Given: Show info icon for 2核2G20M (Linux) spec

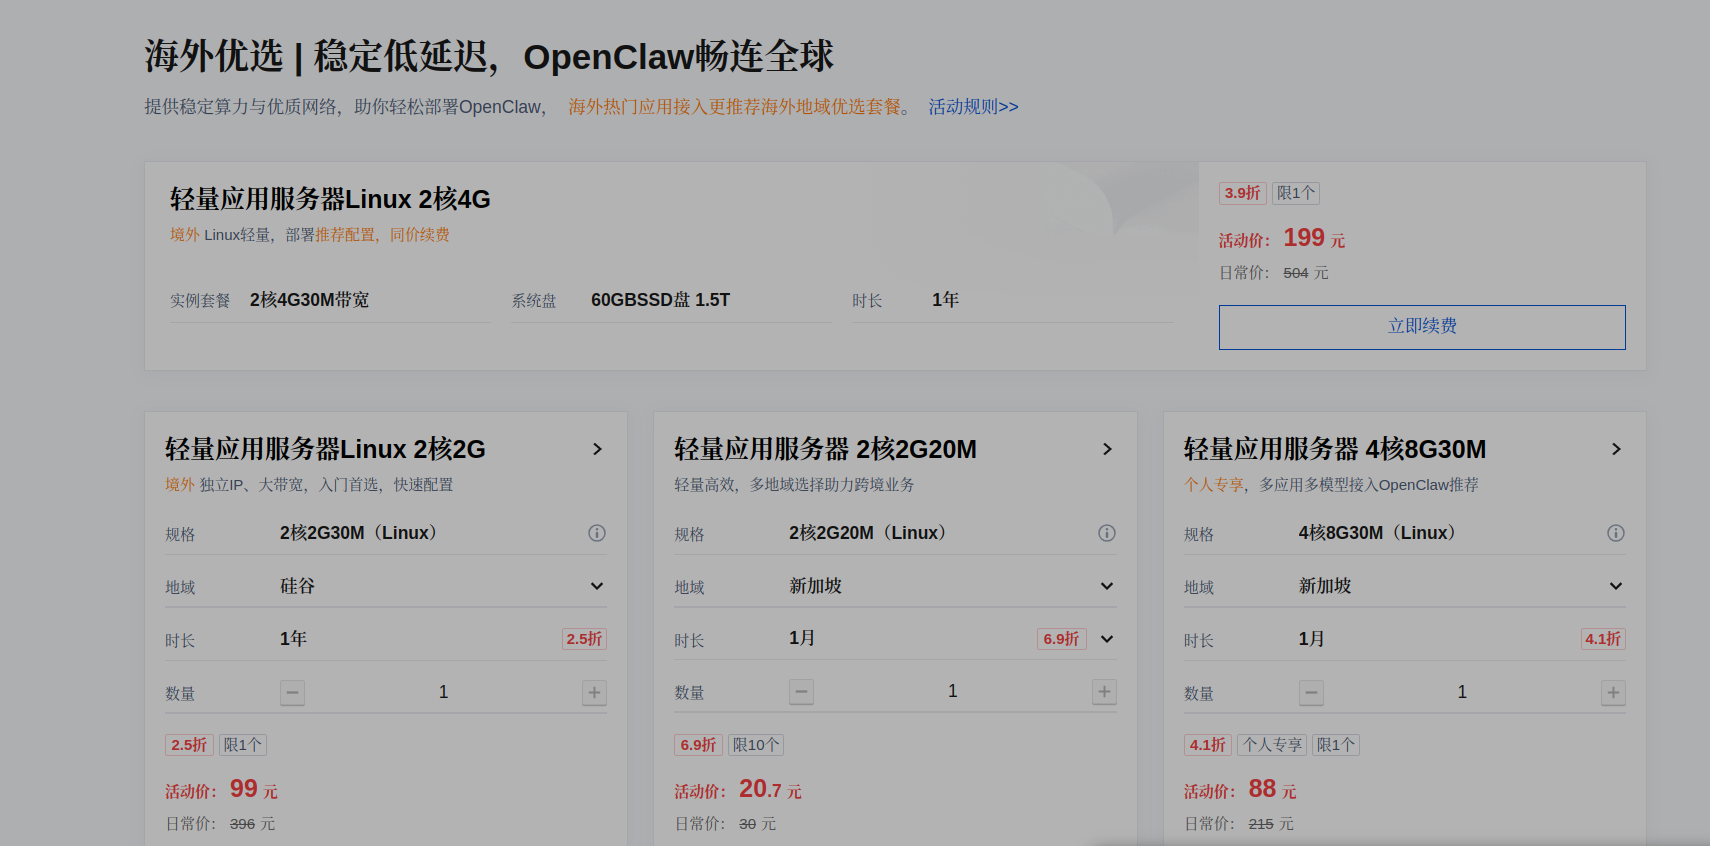Looking at the screenshot, I should pyautogui.click(x=1107, y=533).
